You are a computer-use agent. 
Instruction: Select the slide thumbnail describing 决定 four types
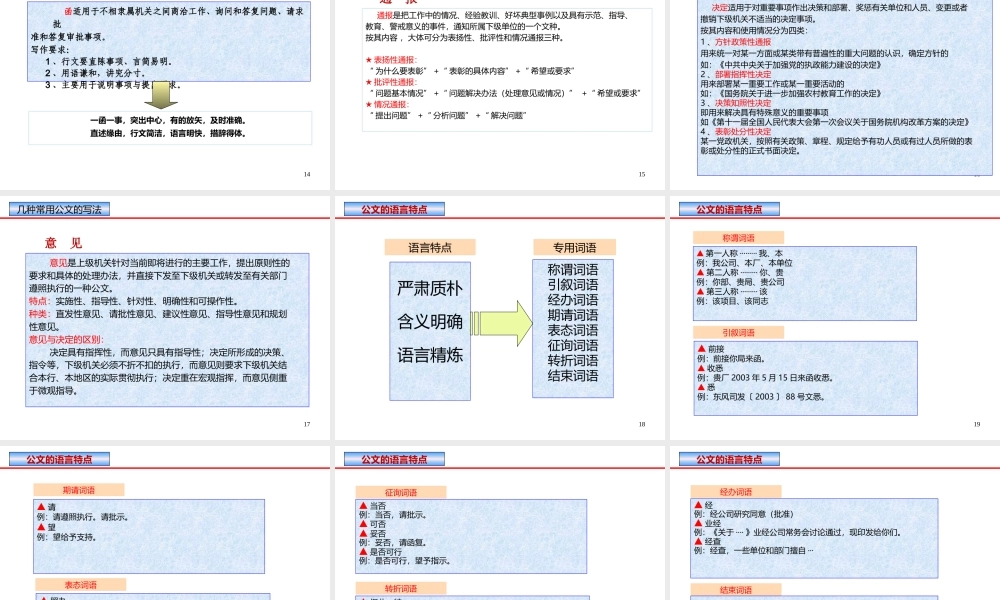click(x=835, y=94)
